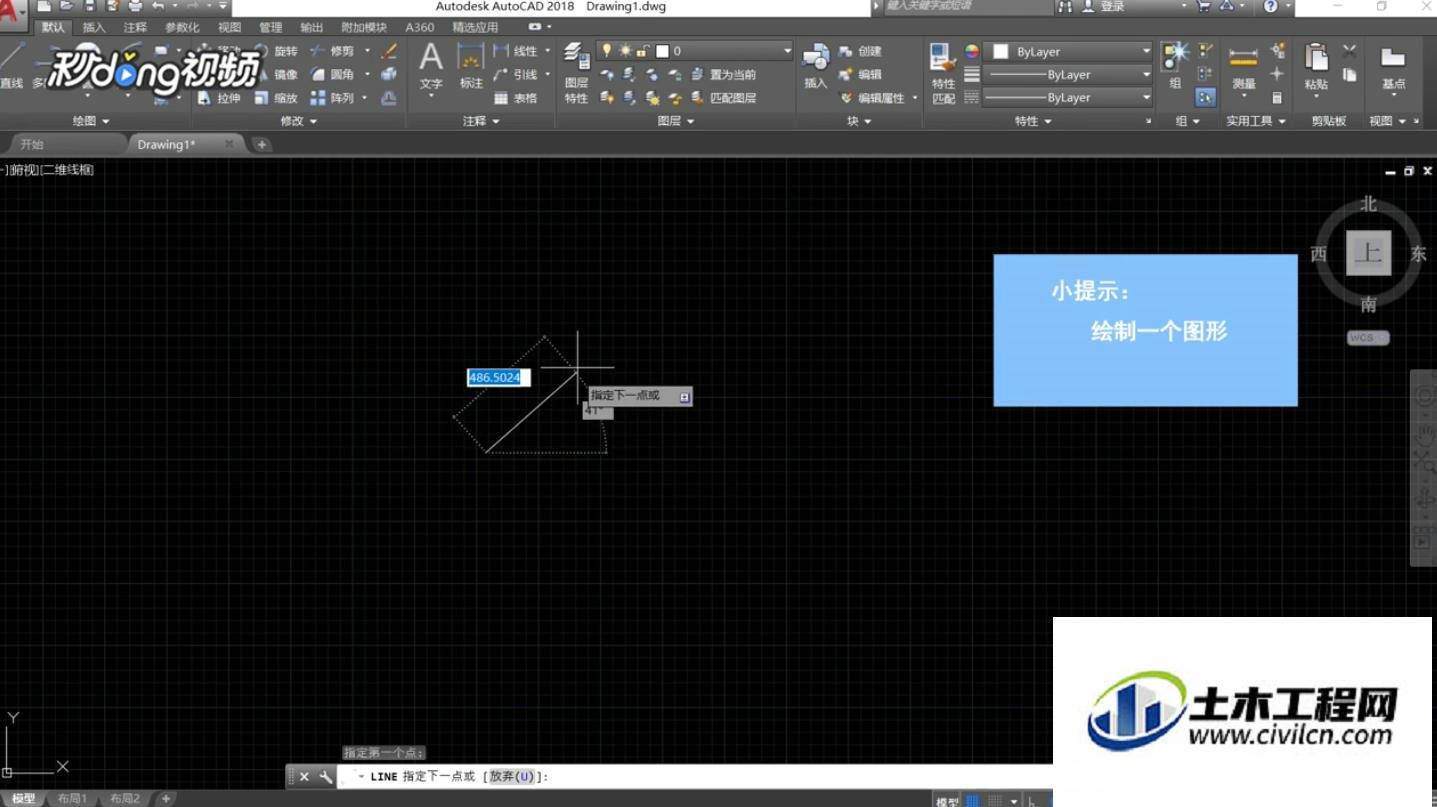The image size is (1437, 807).
Task: Click the layer color white swatch
Action: (x=661, y=51)
